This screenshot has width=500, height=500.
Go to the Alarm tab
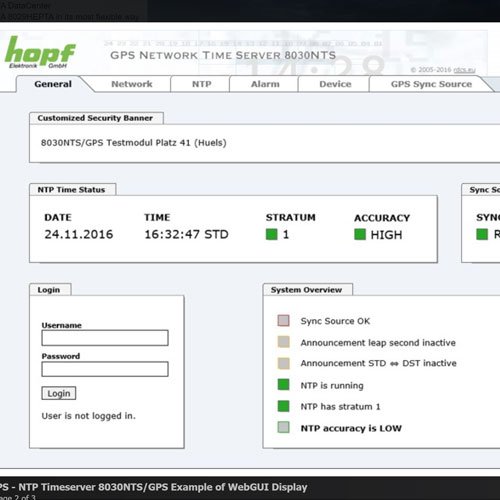click(x=265, y=84)
